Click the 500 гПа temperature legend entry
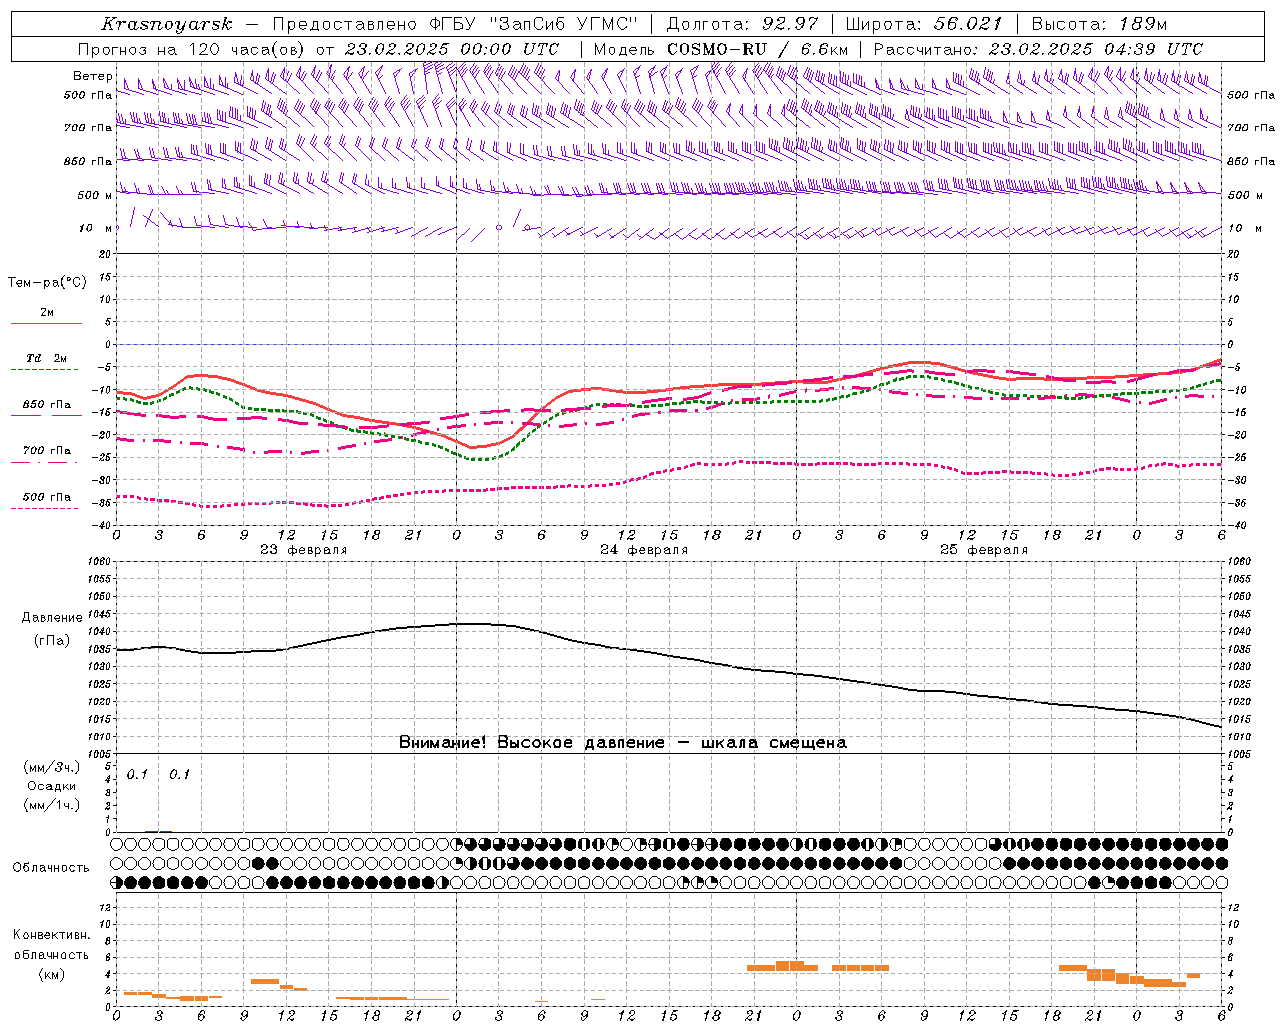The height and width of the screenshot is (1024, 1280). coord(47,497)
